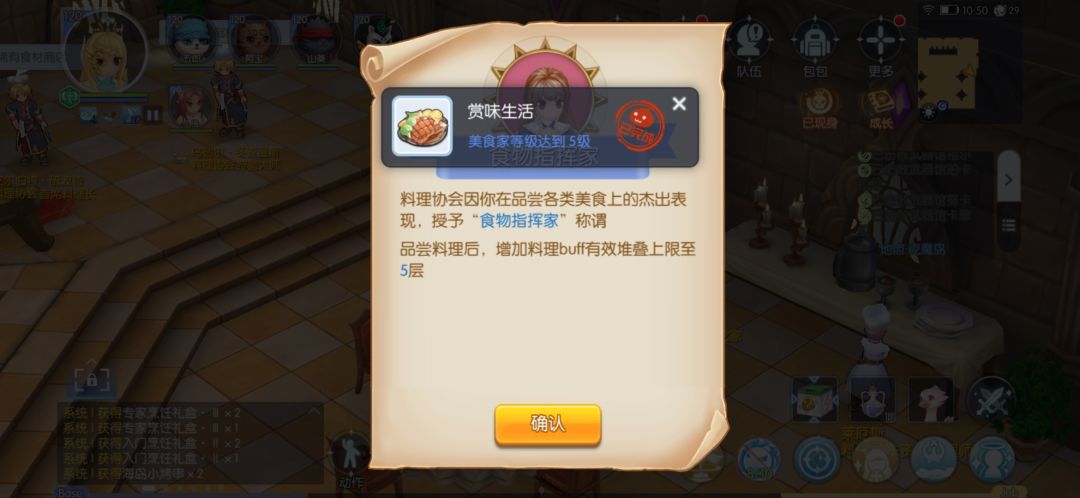Tap the crossed swords auto-battle icon
The image size is (1080, 498).
pyautogui.click(x=990, y=400)
